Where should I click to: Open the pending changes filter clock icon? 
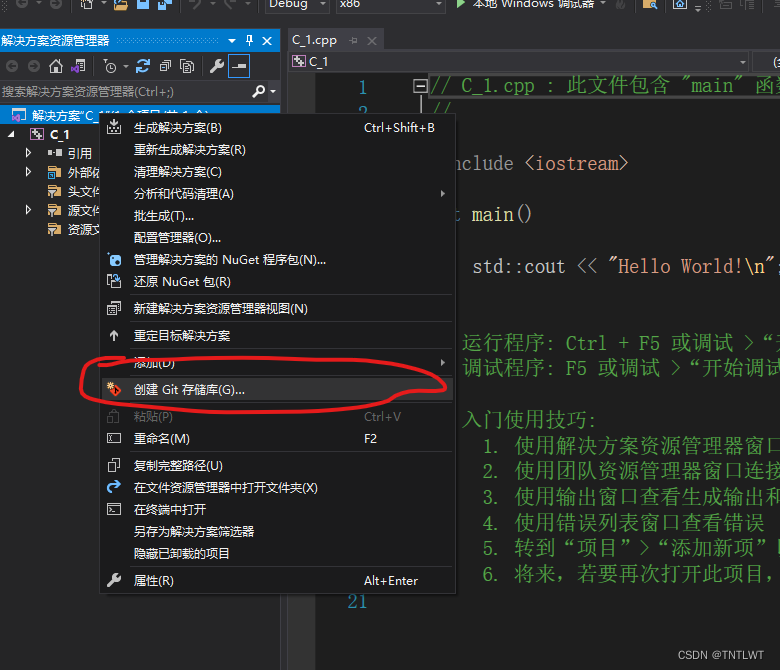pos(110,66)
